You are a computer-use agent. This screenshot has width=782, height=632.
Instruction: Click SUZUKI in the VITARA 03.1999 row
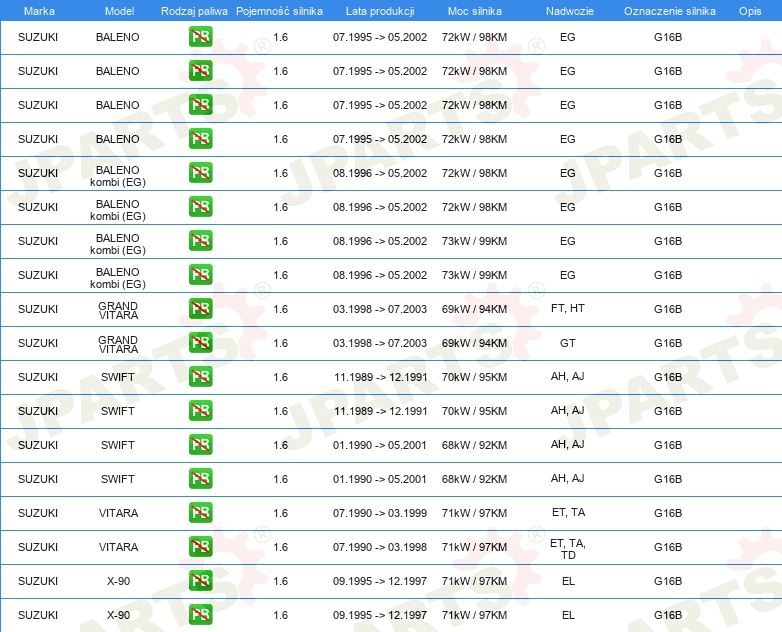coord(38,513)
